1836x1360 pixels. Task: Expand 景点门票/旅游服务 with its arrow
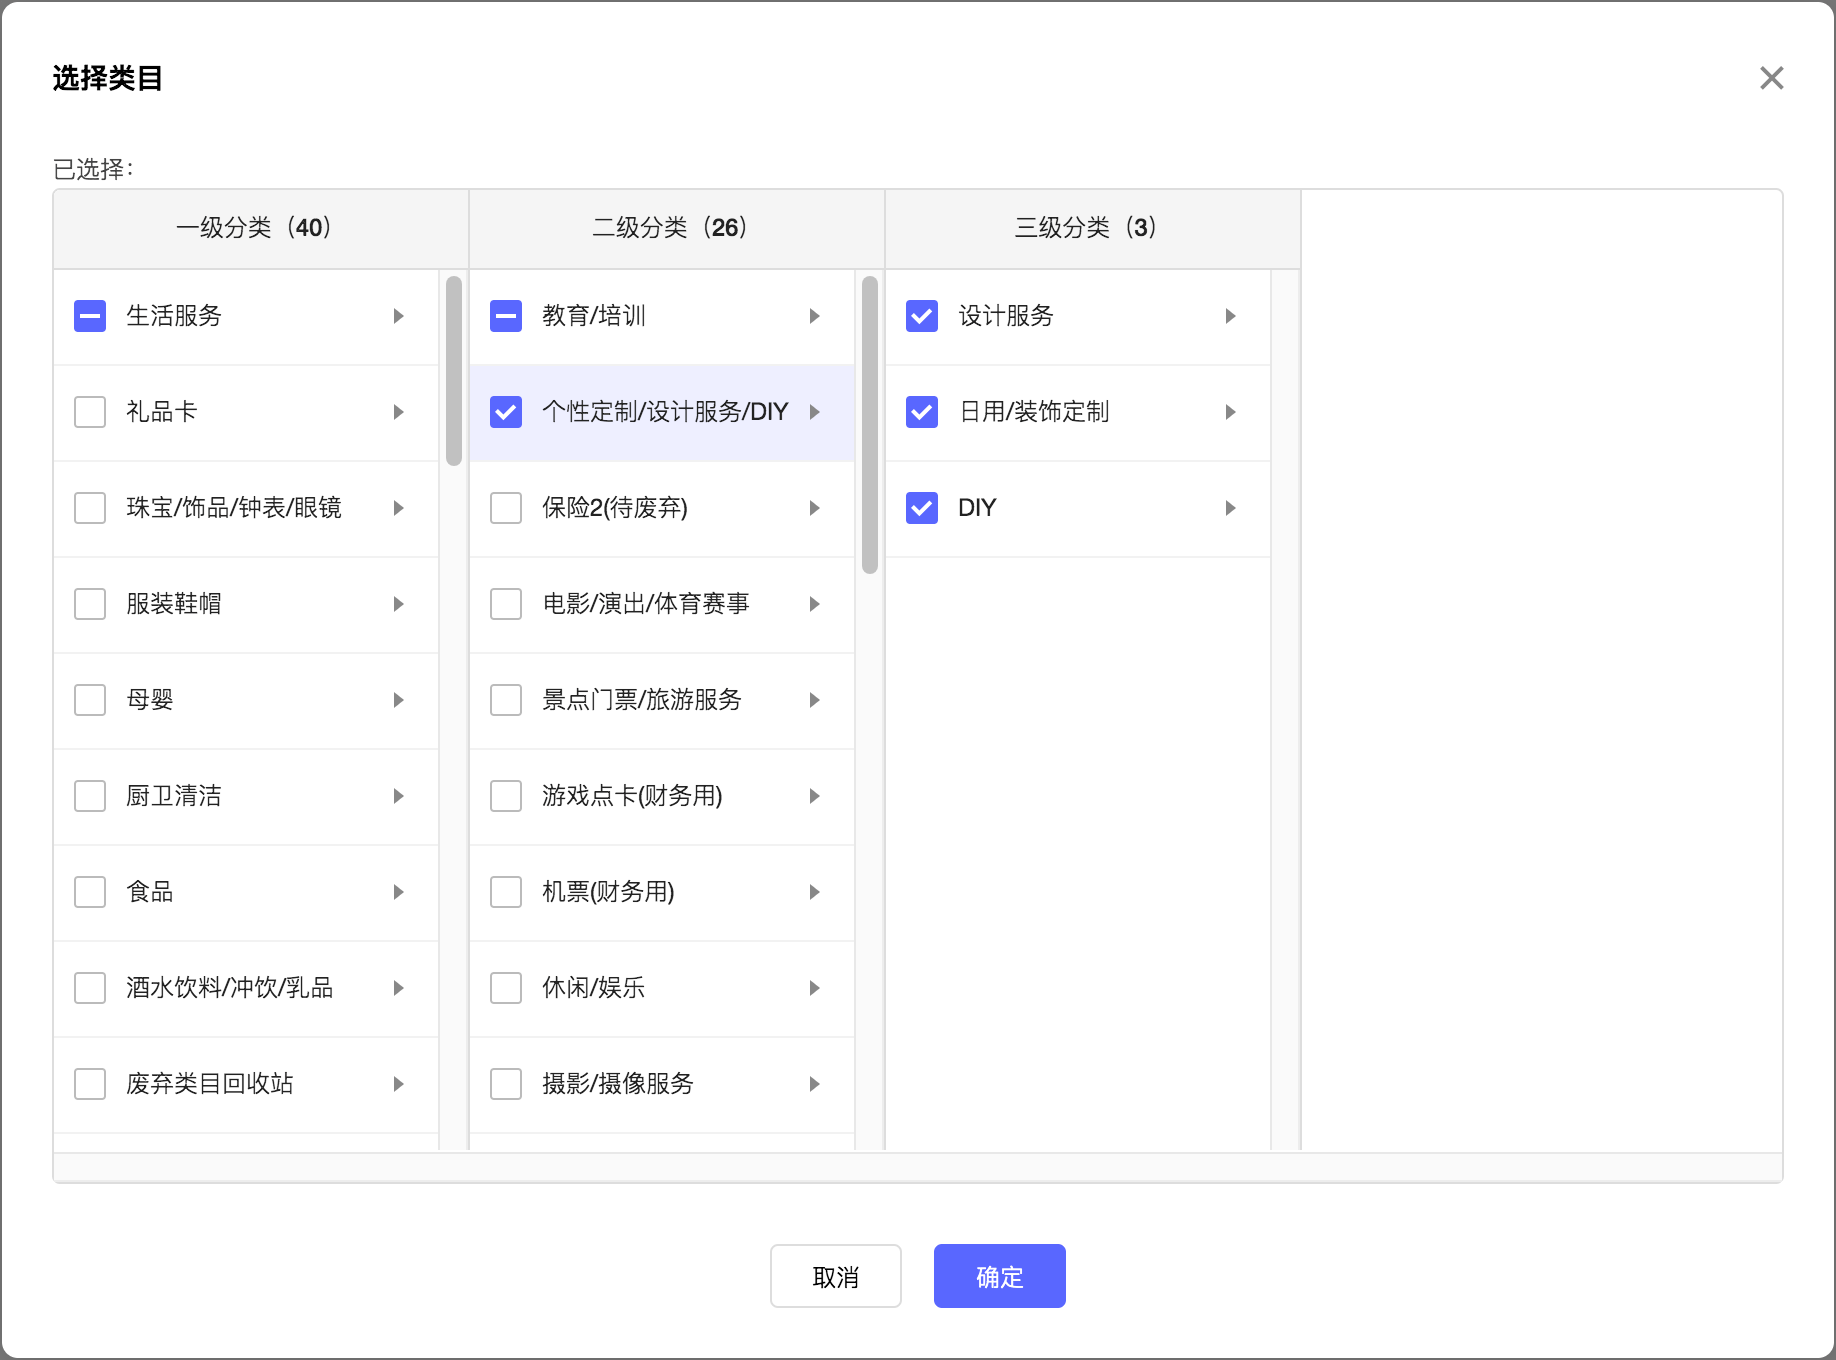tap(815, 700)
